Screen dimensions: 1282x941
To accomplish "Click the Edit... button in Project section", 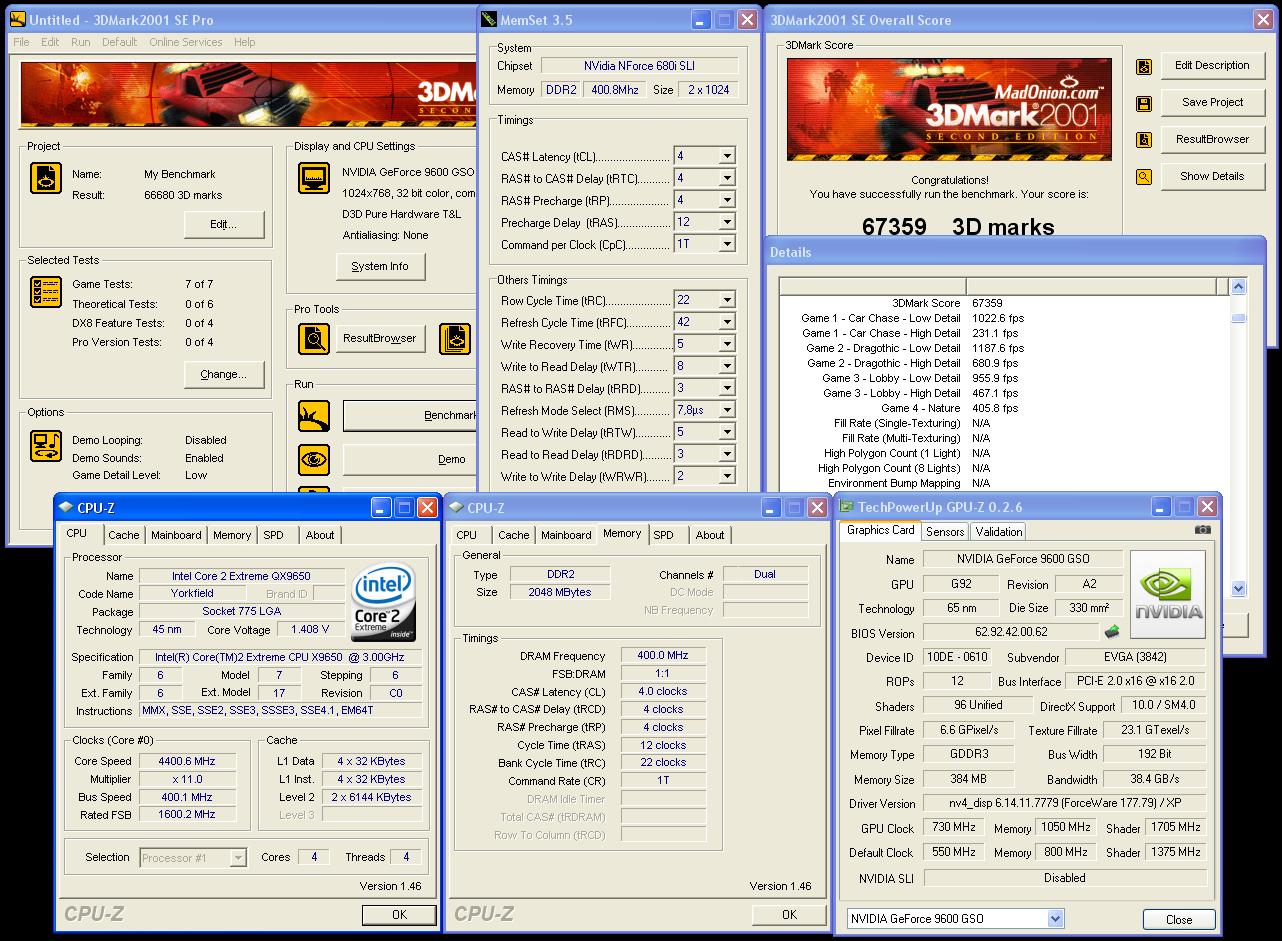I will coord(224,224).
